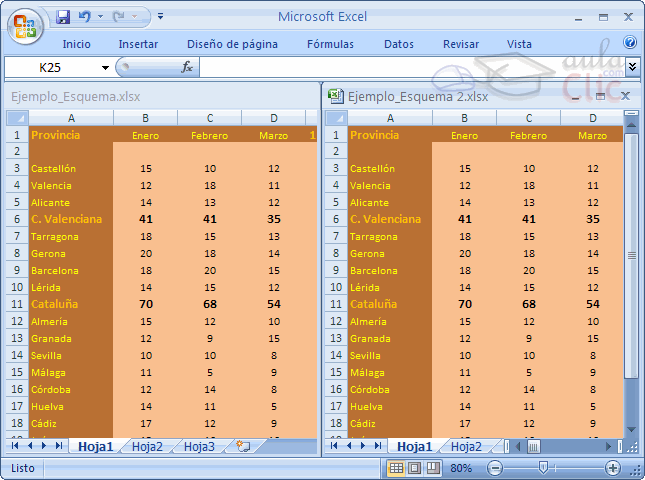
Task: Open the Name Box dropdown arrow
Action: click(x=105, y=67)
